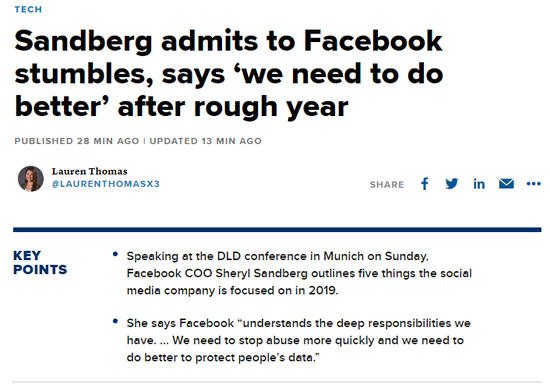Open Lauren Thomas author profile photo
The image size is (550, 391).
coord(31,179)
